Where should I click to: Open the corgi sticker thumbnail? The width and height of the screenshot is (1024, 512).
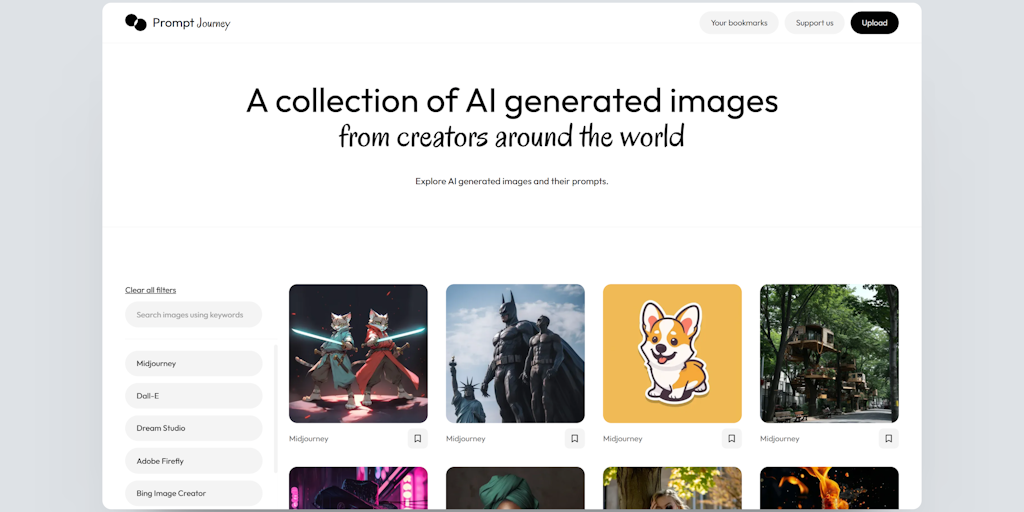(672, 353)
